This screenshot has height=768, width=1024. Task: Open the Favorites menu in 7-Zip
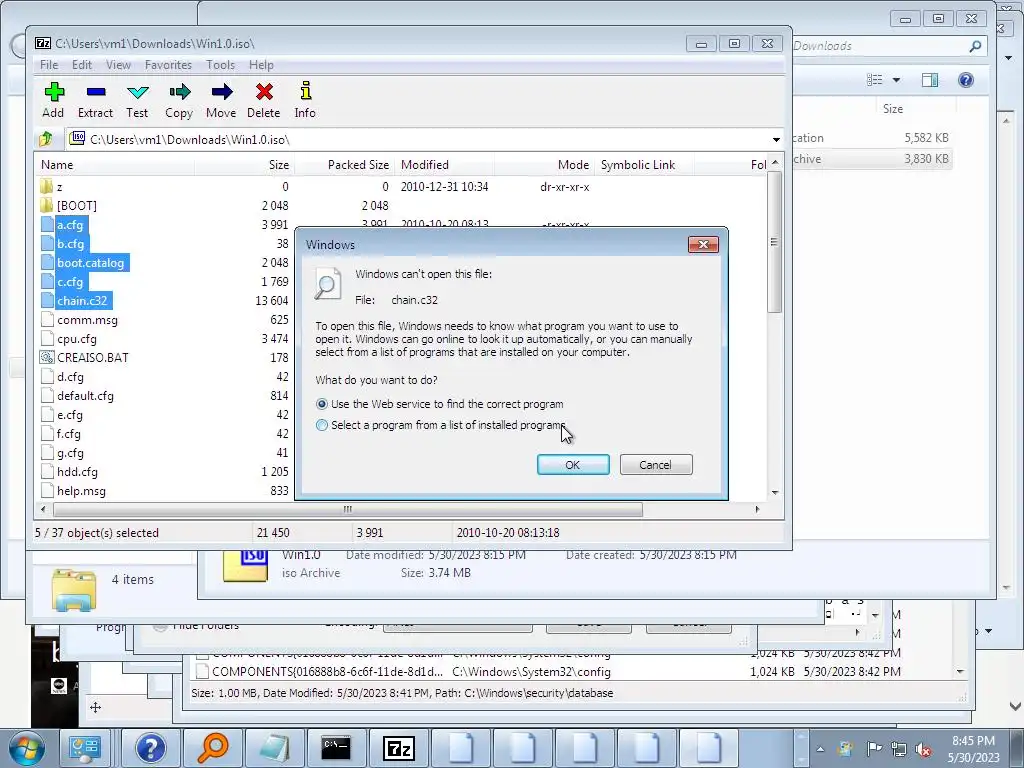[168, 65]
